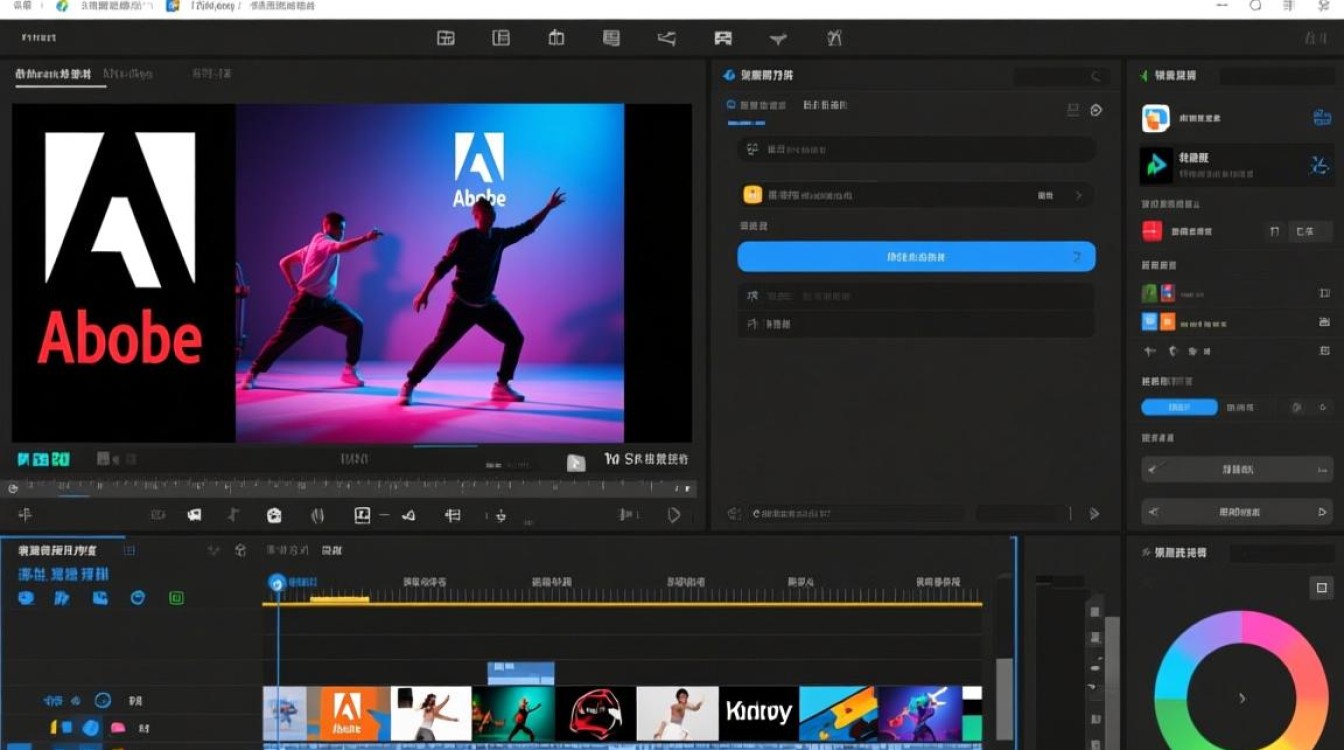The height and width of the screenshot is (750, 1344).
Task: Toggle the outlined circle on the video track row
Action: coord(102,701)
